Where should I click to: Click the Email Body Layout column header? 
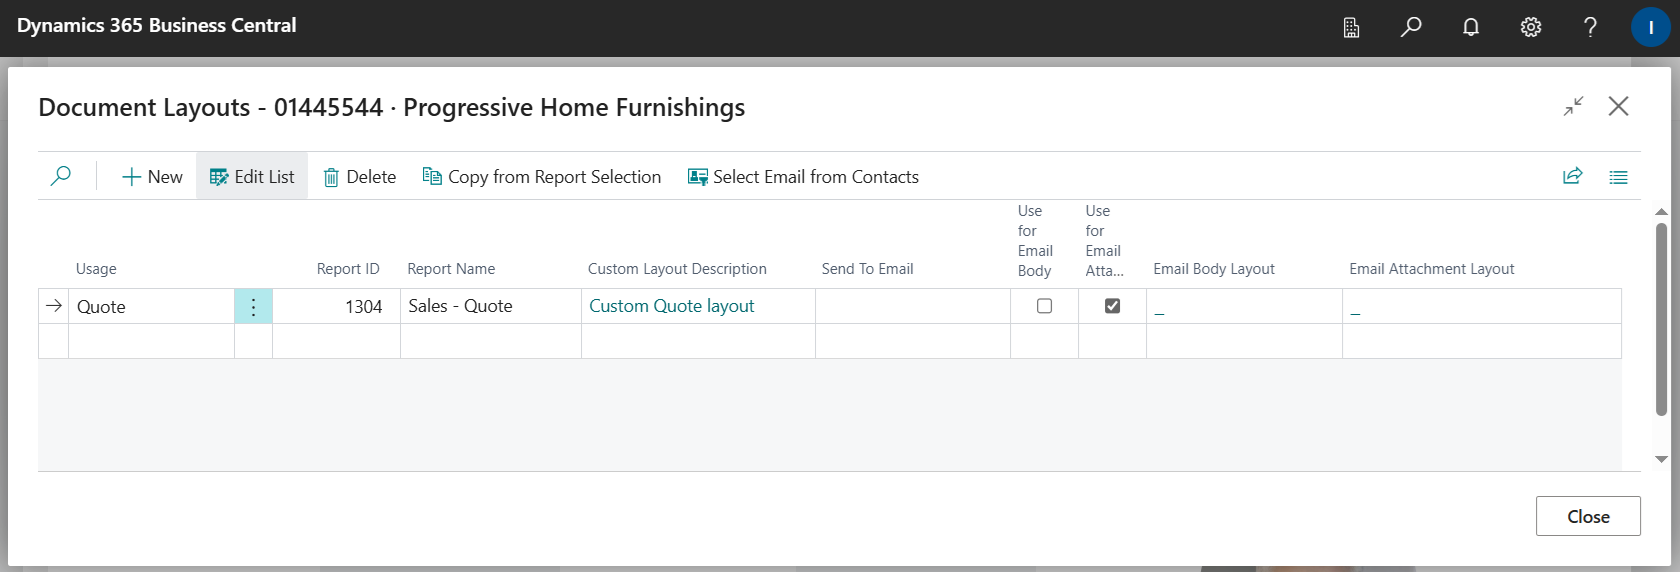pyautogui.click(x=1214, y=269)
